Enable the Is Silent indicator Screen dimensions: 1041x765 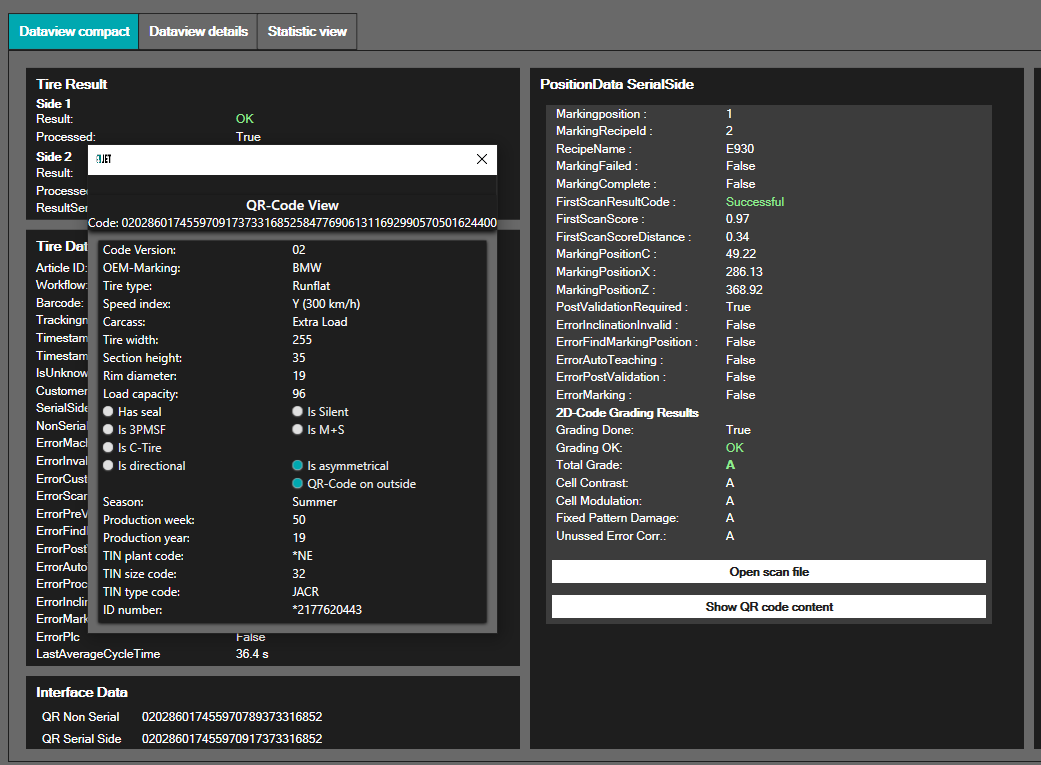point(298,412)
